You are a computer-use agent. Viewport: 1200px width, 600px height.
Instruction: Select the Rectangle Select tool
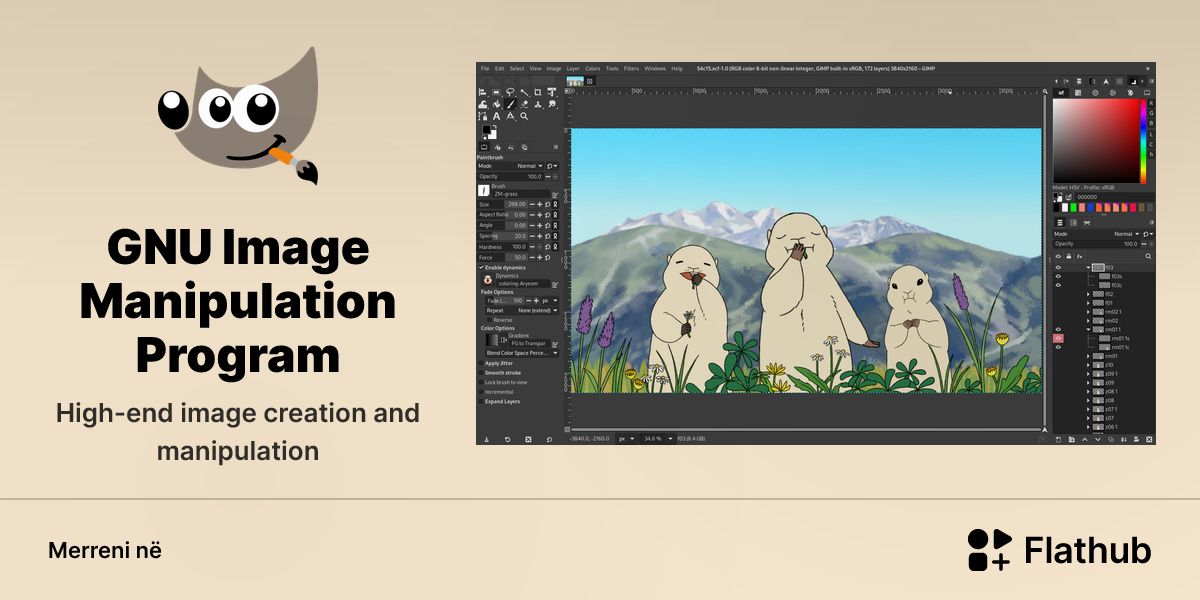(496, 92)
